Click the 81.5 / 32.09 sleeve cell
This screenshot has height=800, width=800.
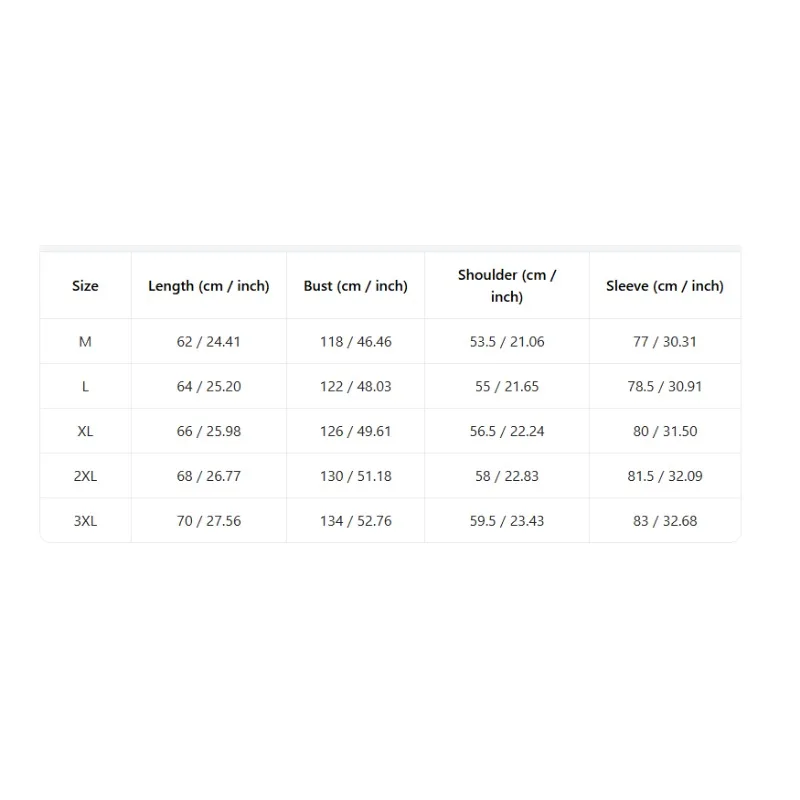coord(665,477)
